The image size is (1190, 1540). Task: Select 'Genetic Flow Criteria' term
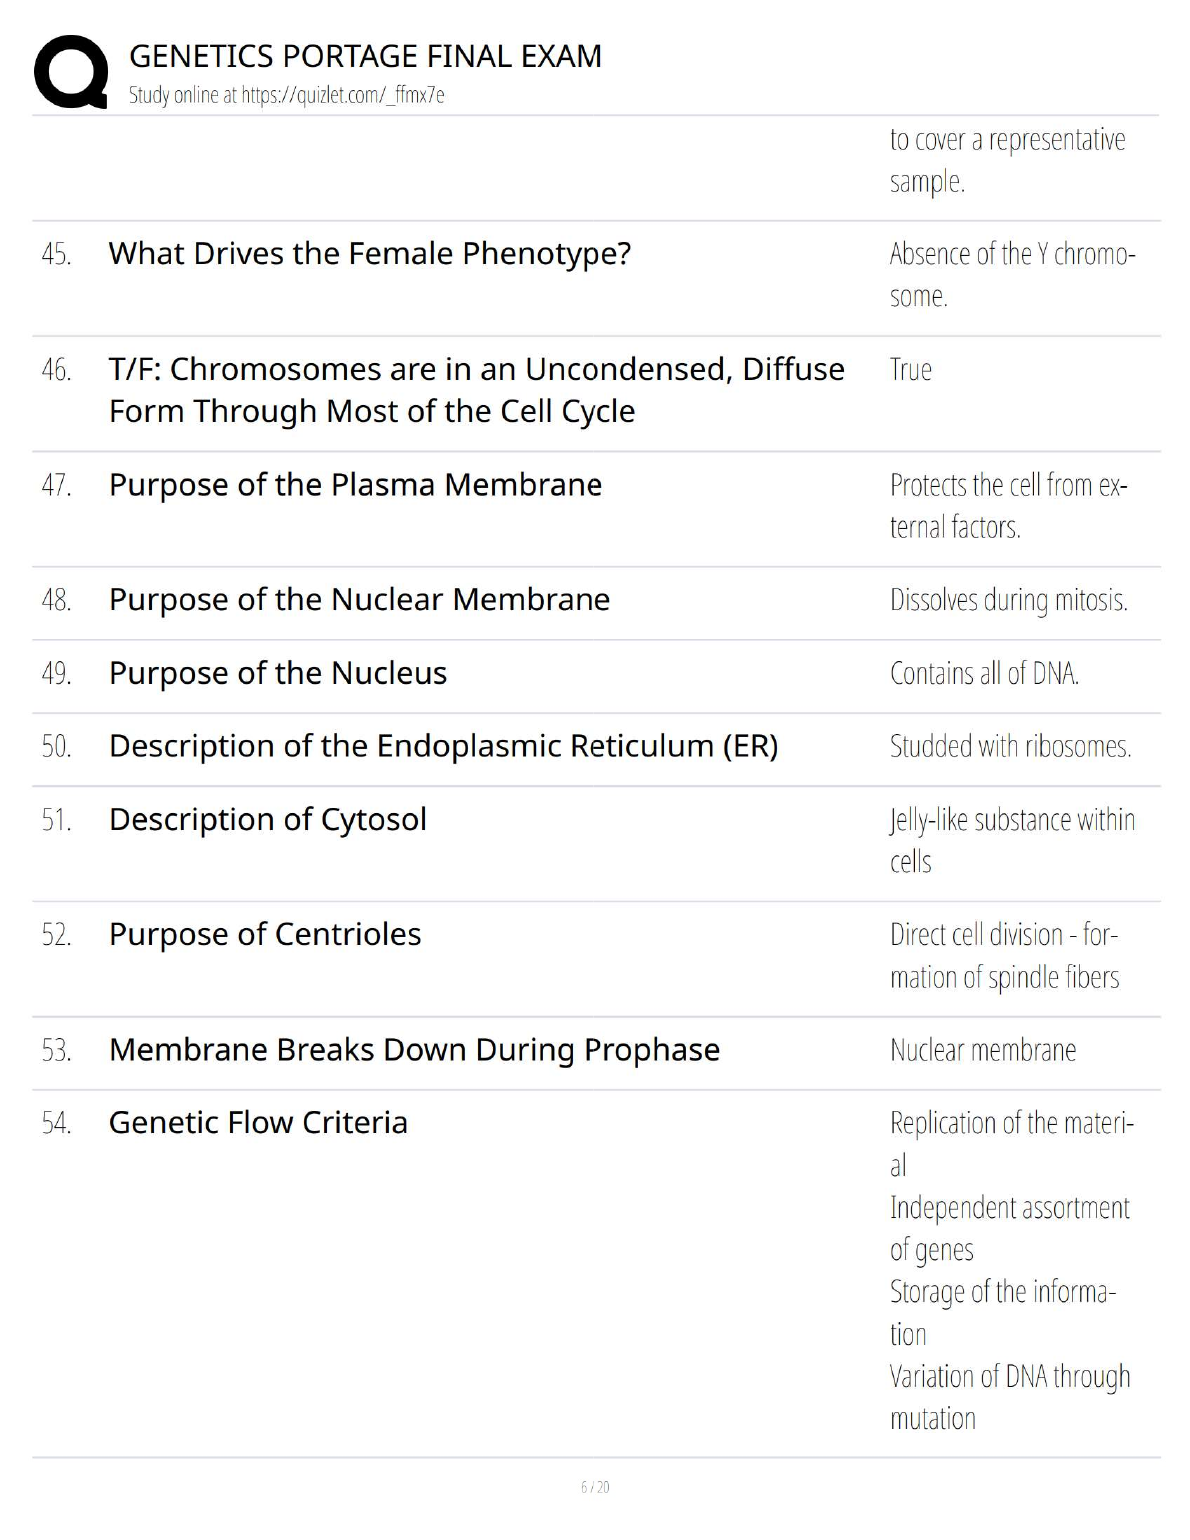pos(258,1123)
